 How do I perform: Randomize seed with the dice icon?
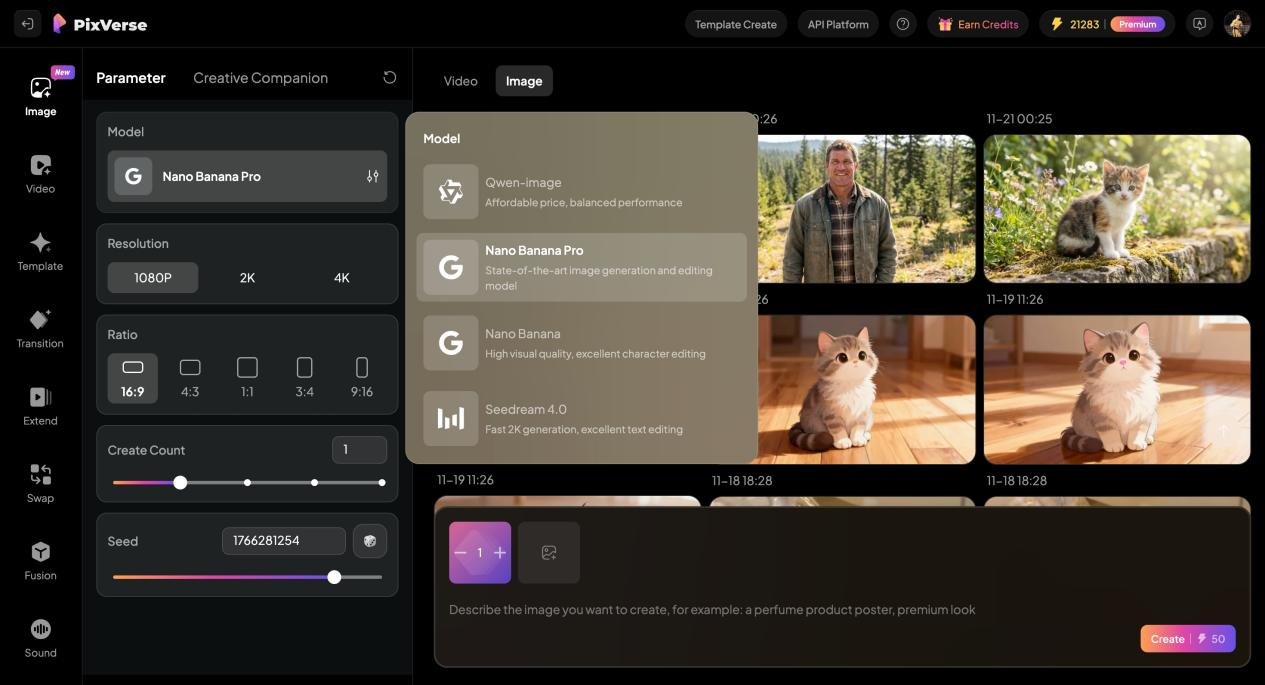point(370,541)
